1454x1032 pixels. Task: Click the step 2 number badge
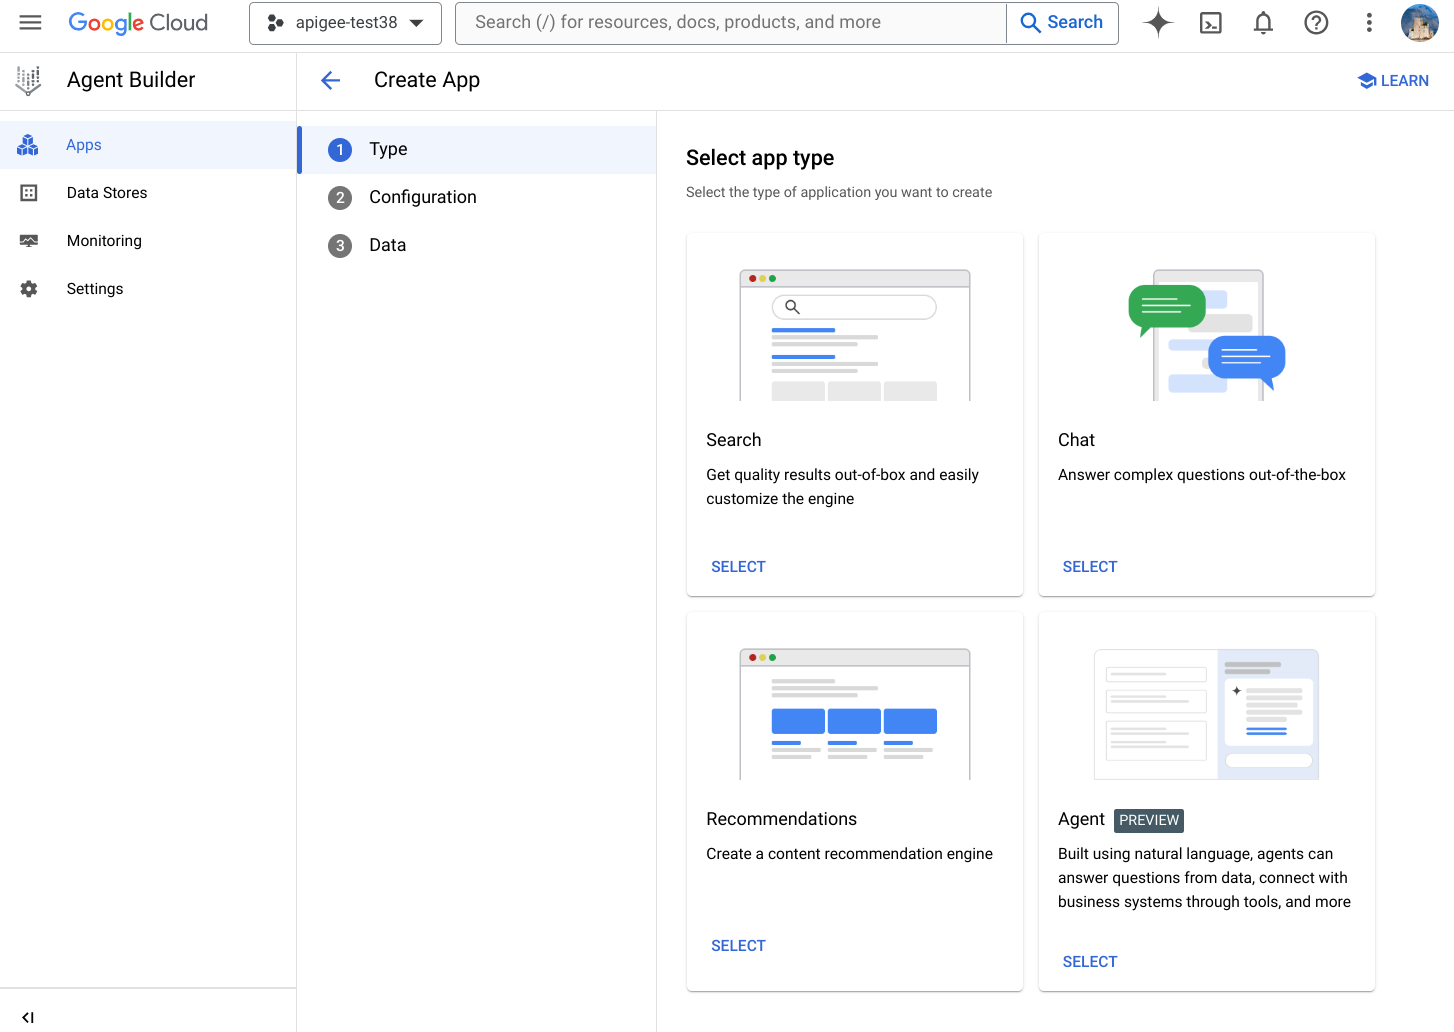340,198
